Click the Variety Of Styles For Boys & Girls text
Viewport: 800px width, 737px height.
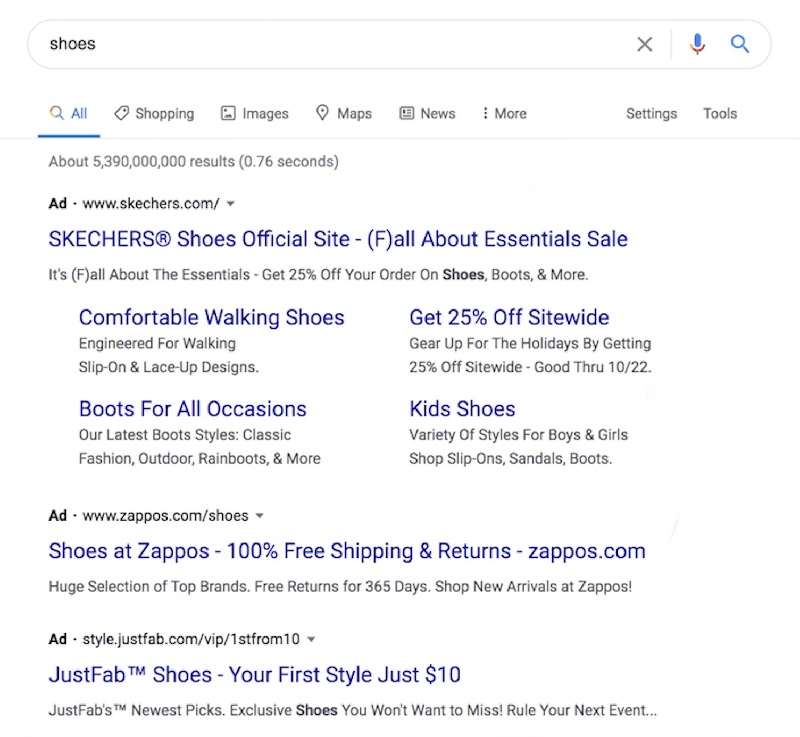point(518,435)
